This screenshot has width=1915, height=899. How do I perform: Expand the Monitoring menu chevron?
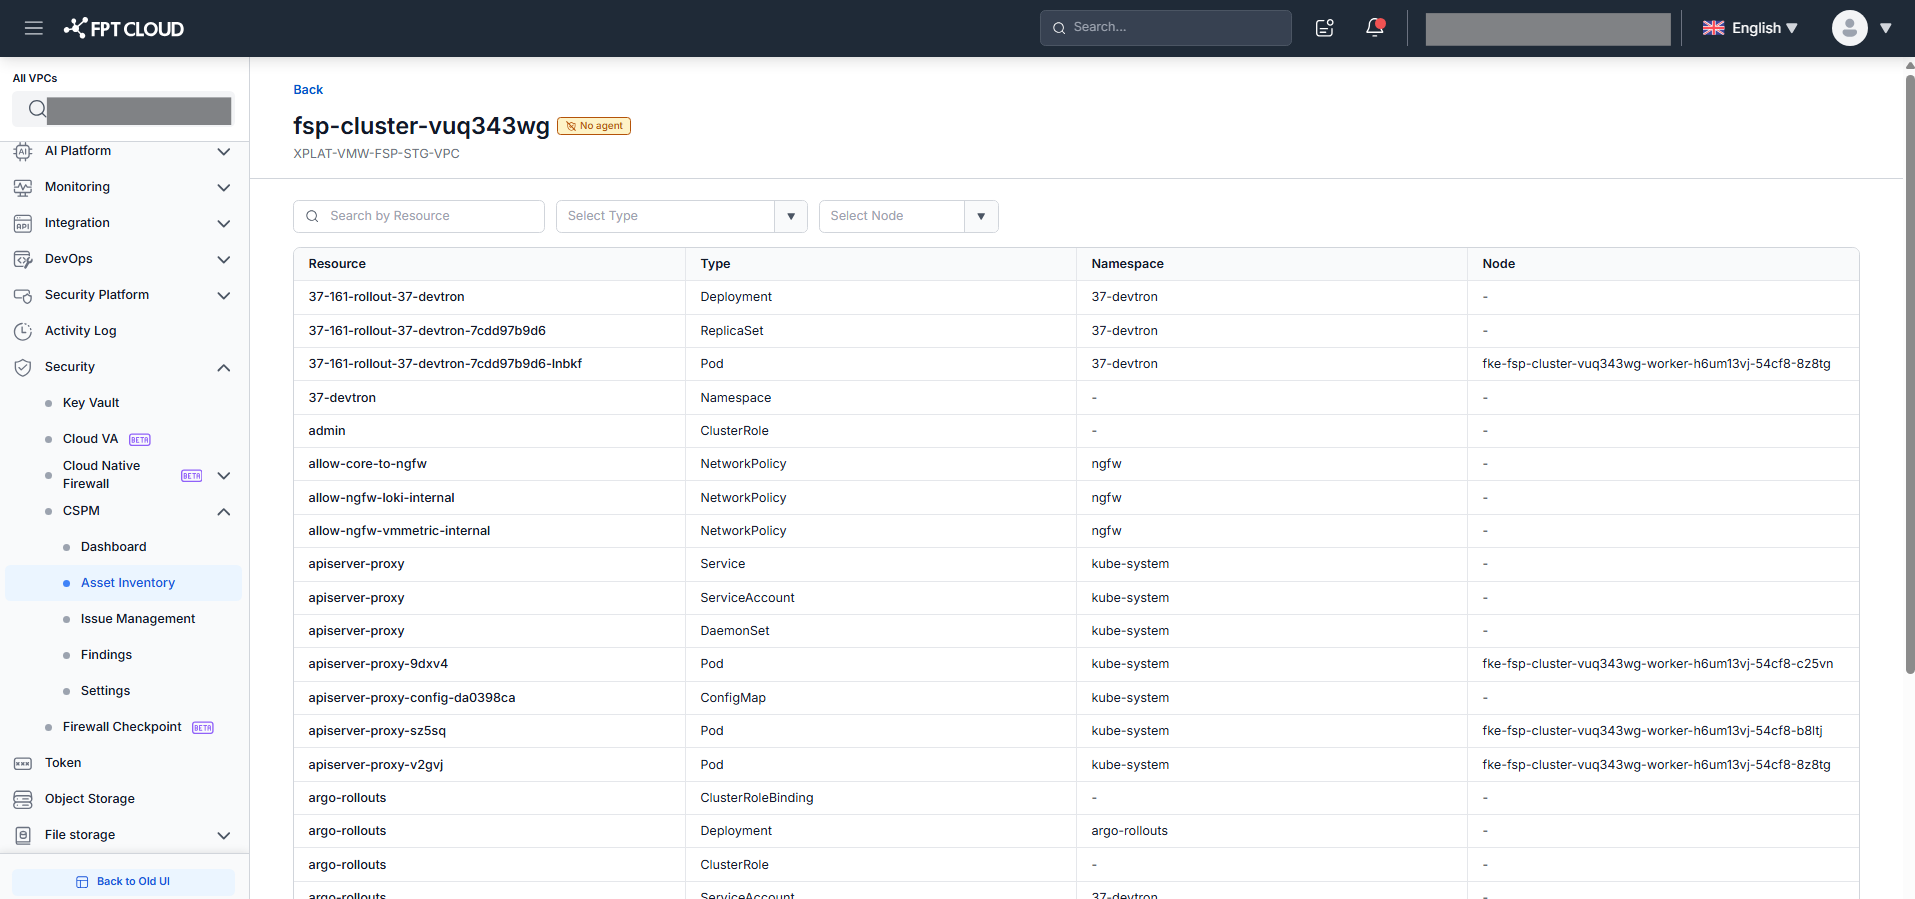tap(224, 187)
